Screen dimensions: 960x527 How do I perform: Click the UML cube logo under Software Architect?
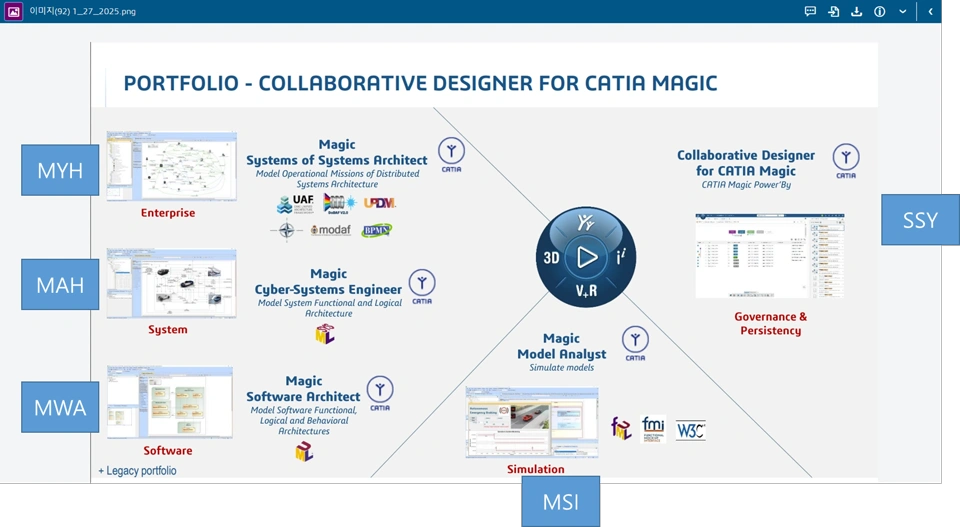(304, 452)
